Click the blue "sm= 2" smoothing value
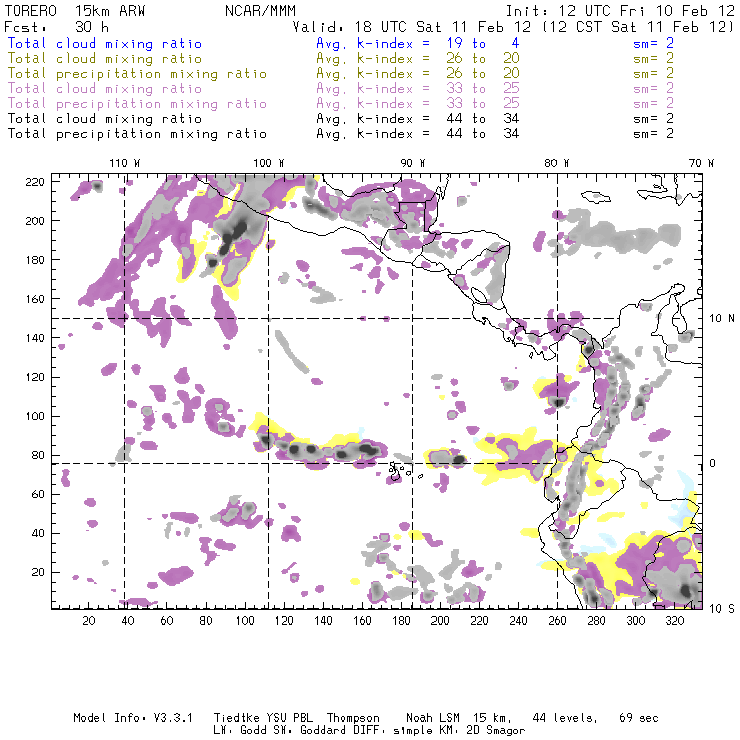740x740 pixels. (654, 43)
